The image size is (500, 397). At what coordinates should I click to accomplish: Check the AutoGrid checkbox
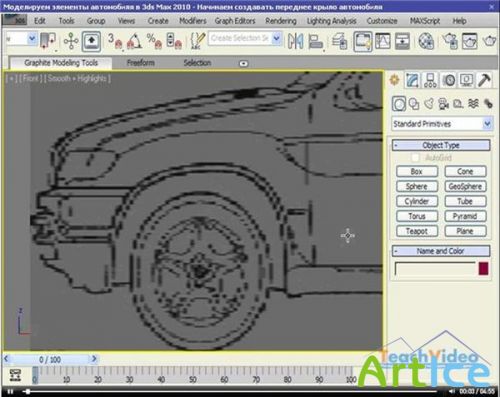[415, 157]
